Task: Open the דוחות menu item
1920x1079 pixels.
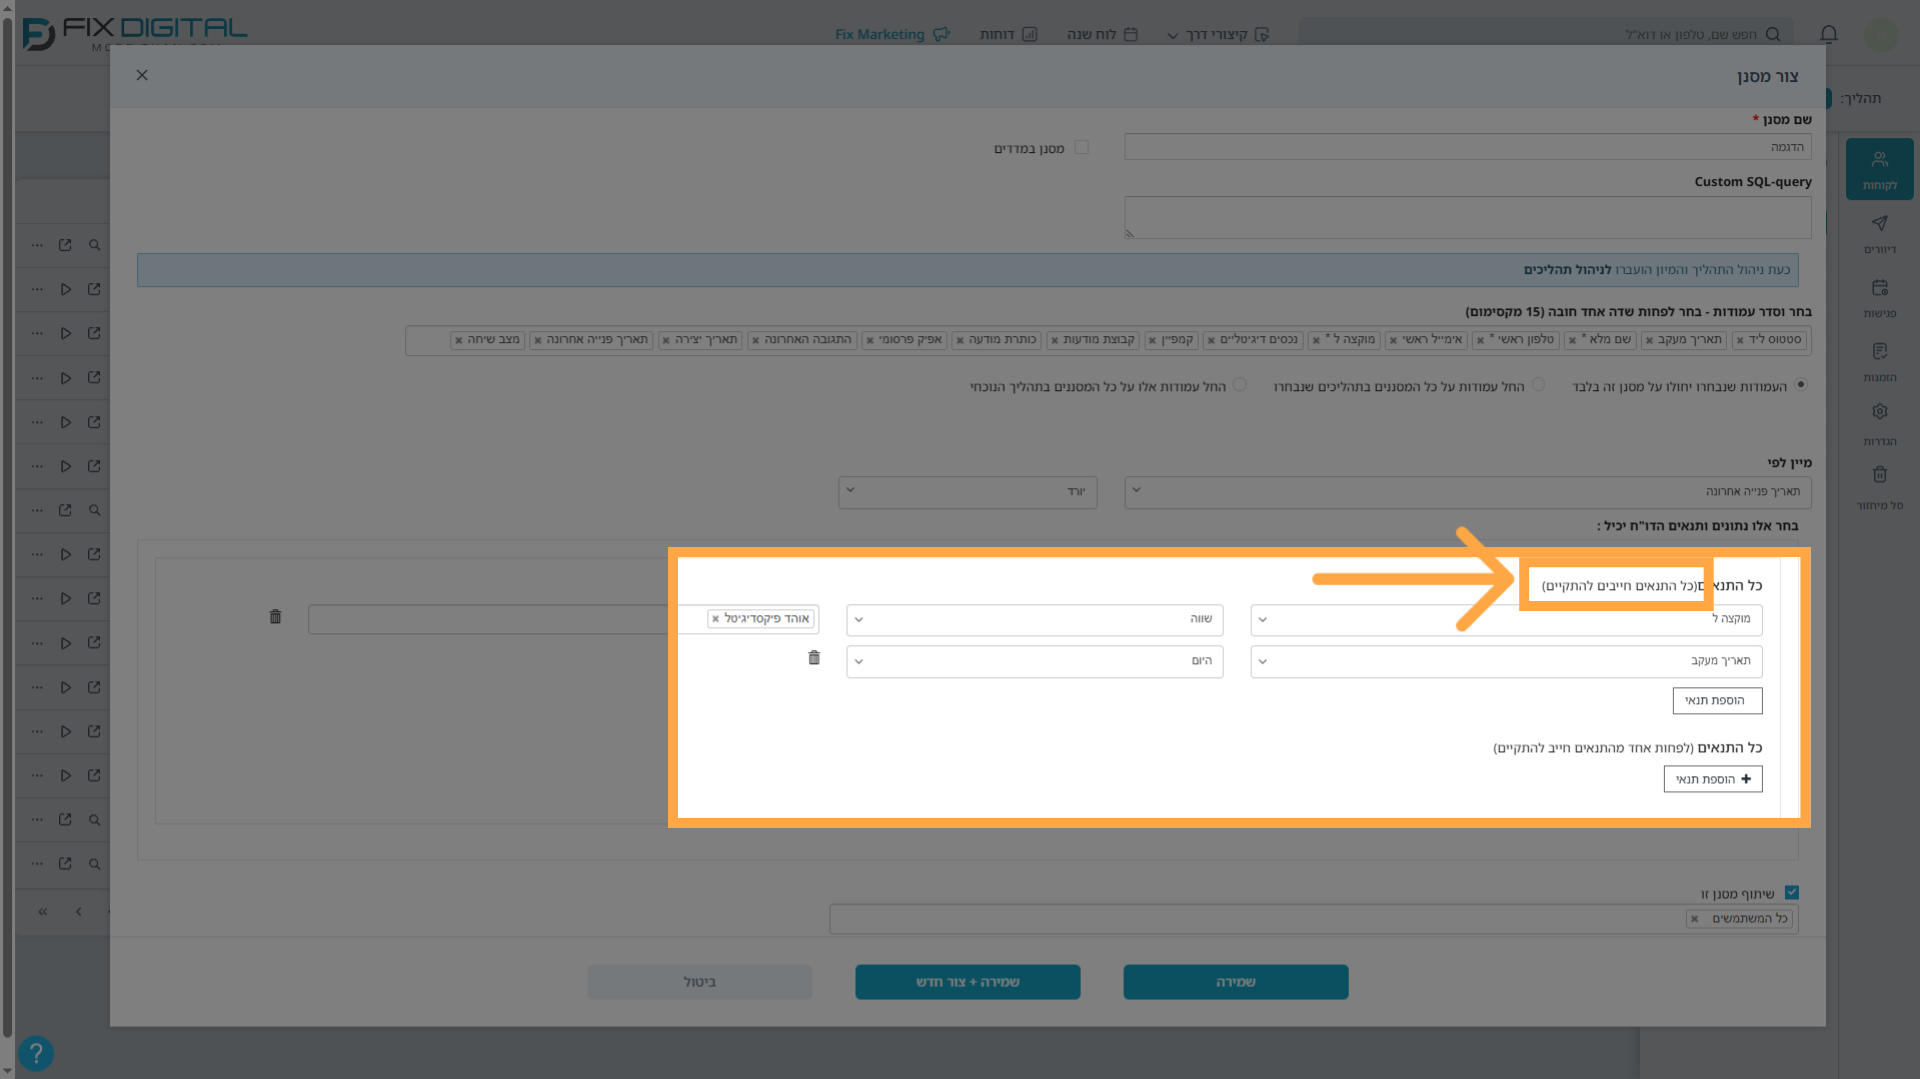Action: (x=1008, y=34)
